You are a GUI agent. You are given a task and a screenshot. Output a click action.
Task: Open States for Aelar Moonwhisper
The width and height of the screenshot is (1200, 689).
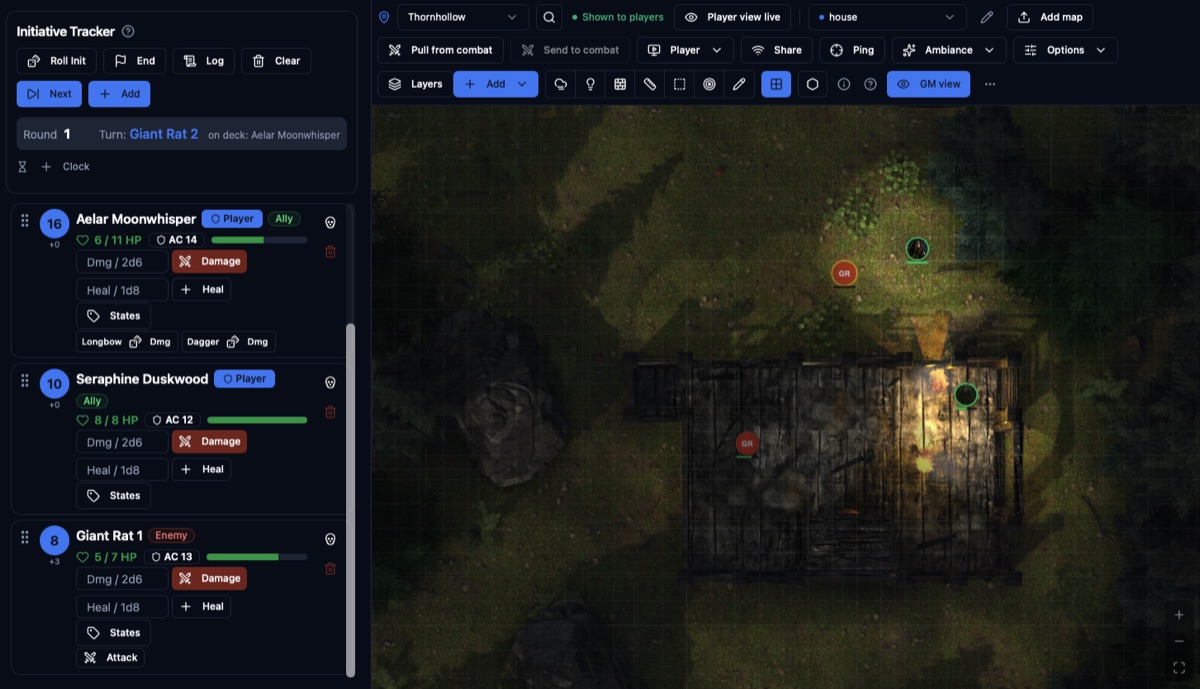113,316
